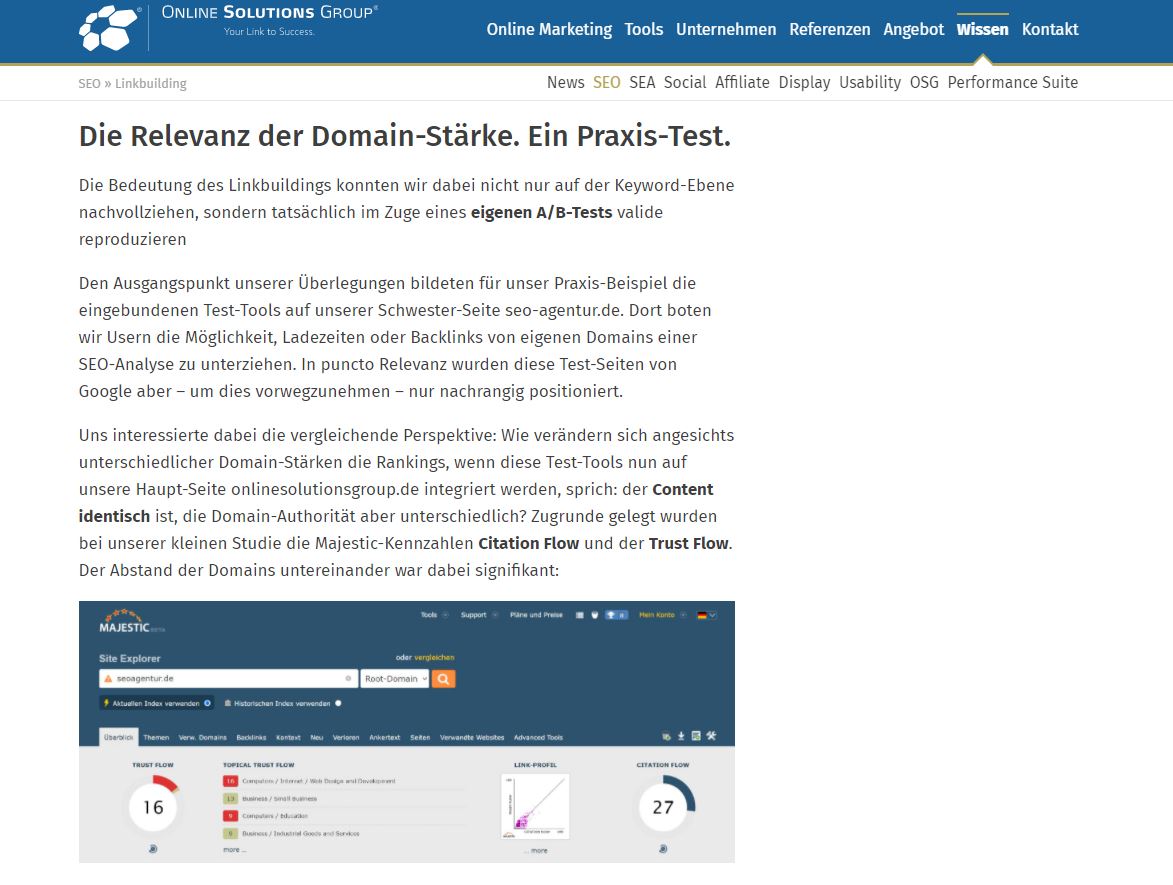Switch to the Themen tab
This screenshot has width=1173, height=885.
click(156, 738)
